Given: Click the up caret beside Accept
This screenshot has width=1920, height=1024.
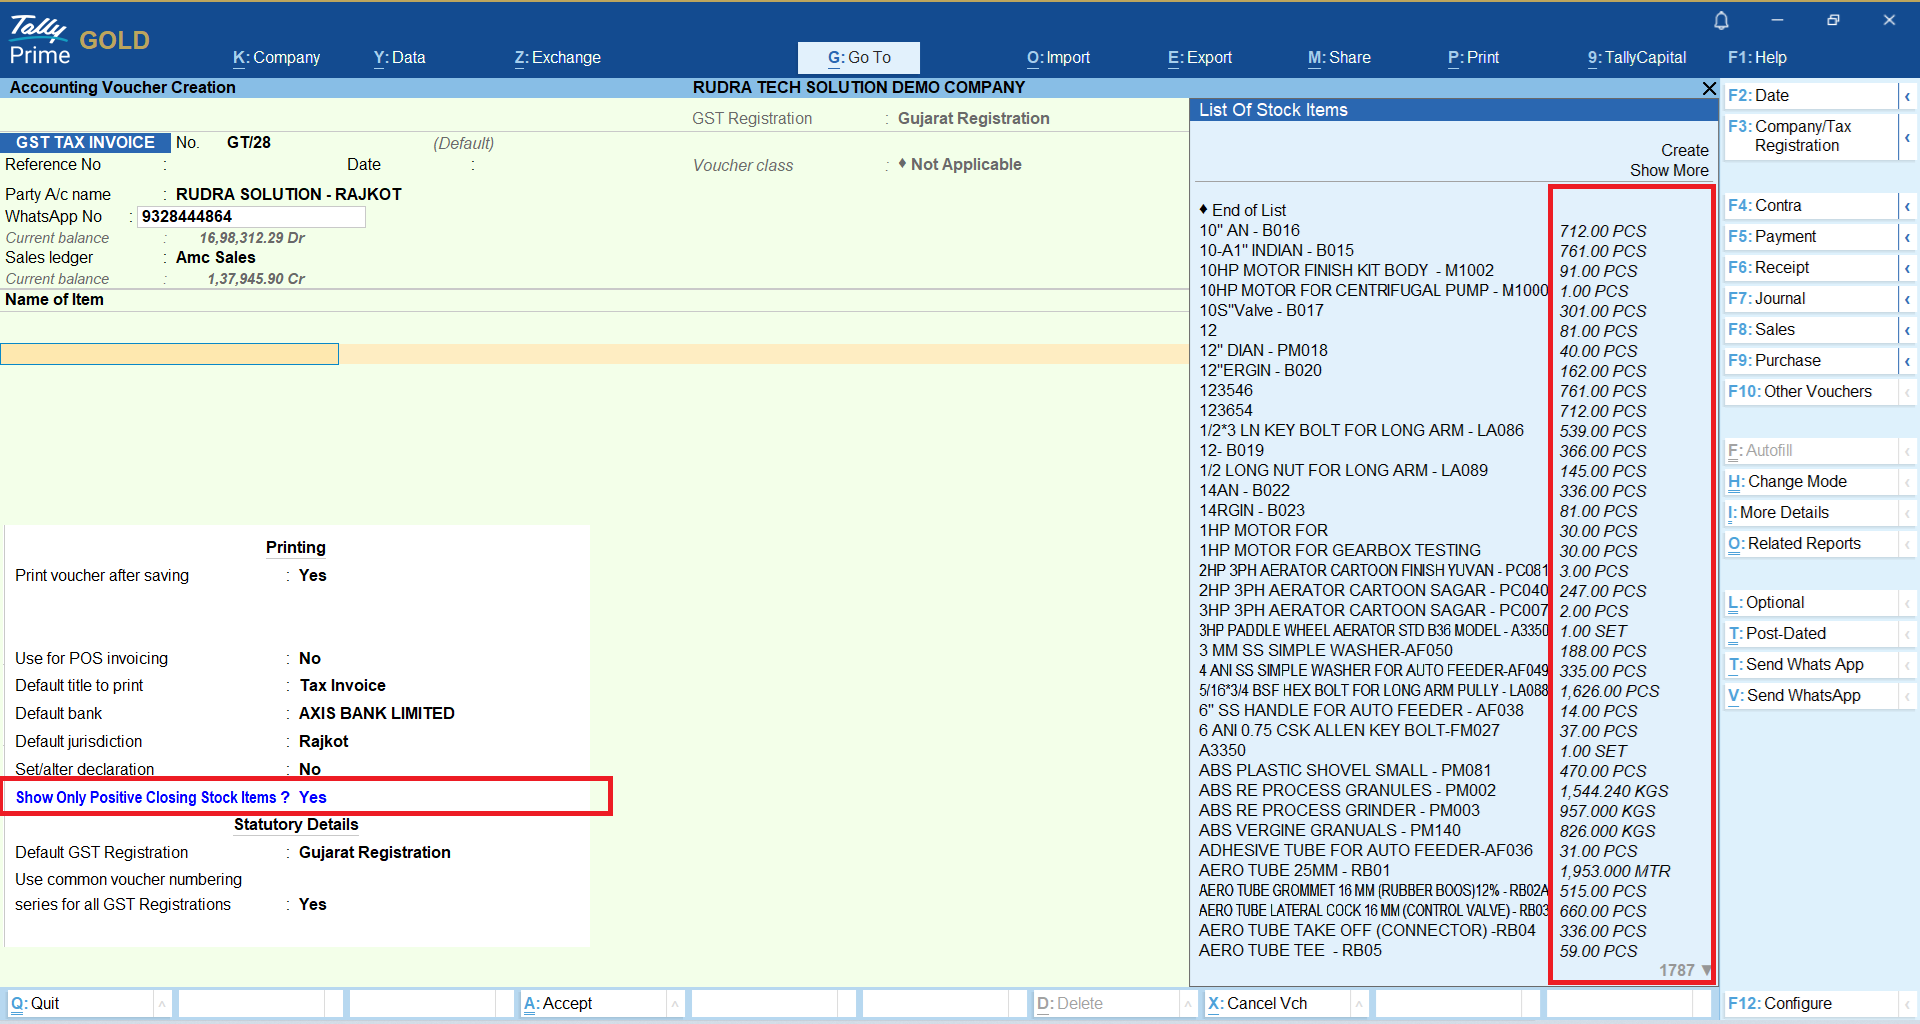Looking at the screenshot, I should (675, 1004).
